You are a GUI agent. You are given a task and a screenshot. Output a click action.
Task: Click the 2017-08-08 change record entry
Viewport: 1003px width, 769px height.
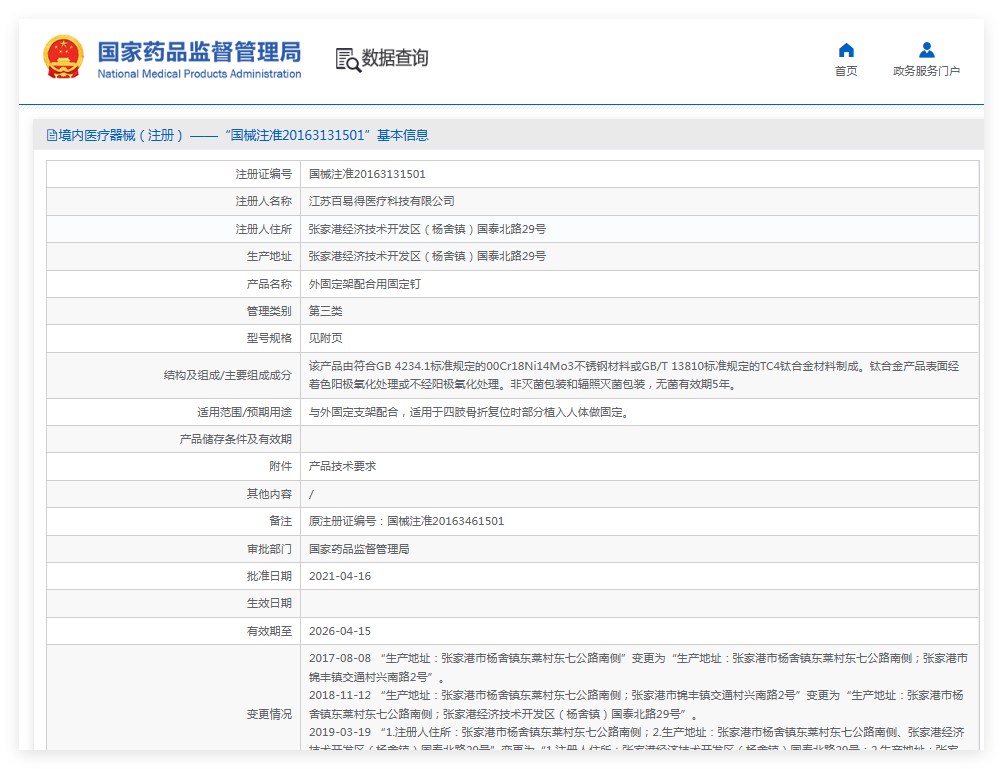[x=638, y=667]
